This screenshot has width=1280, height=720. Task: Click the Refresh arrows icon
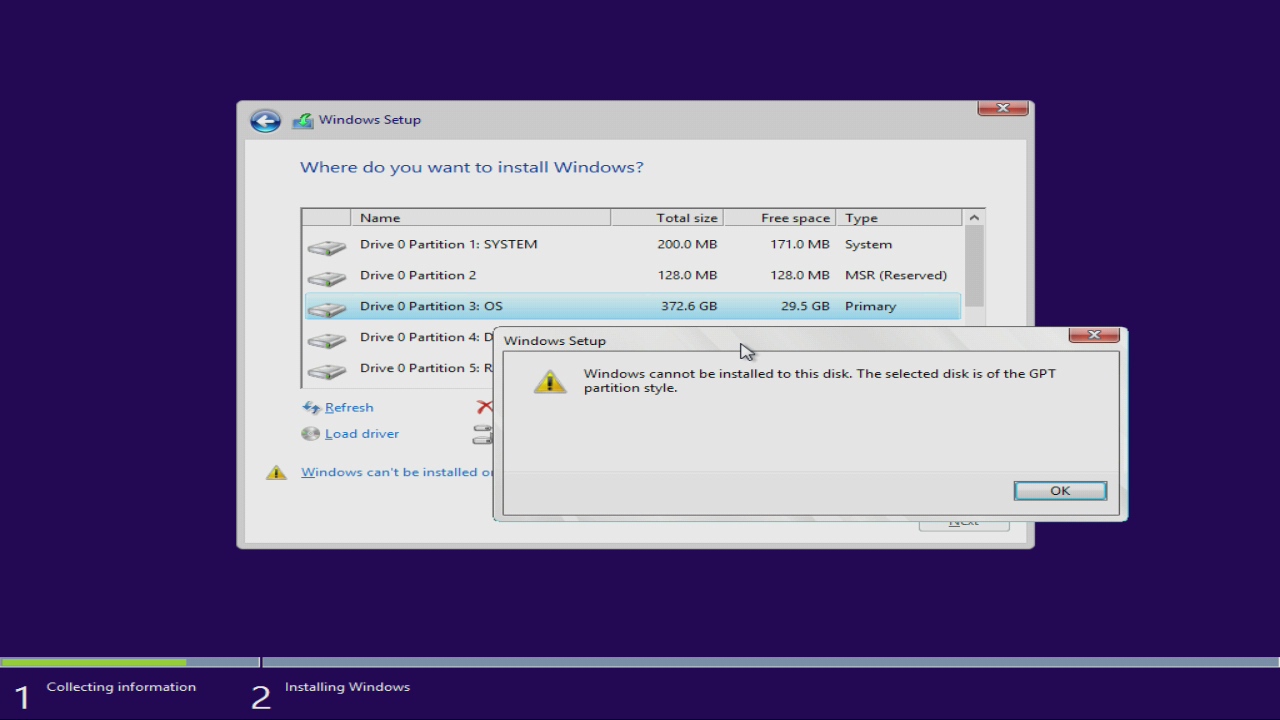(311, 407)
